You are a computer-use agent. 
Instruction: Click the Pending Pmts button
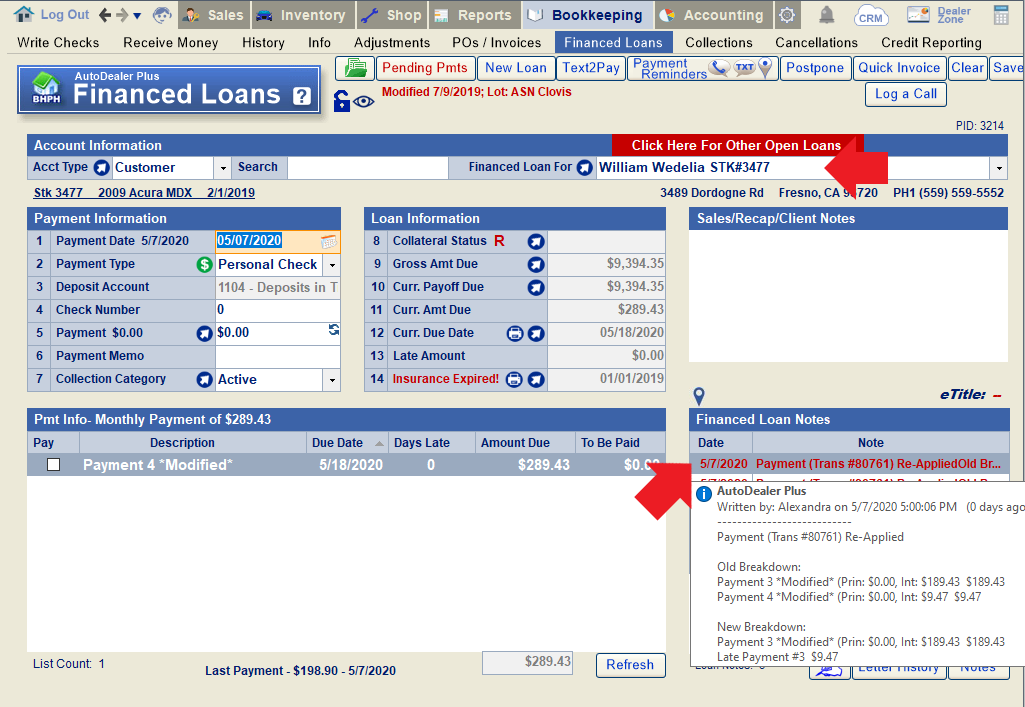(425, 68)
